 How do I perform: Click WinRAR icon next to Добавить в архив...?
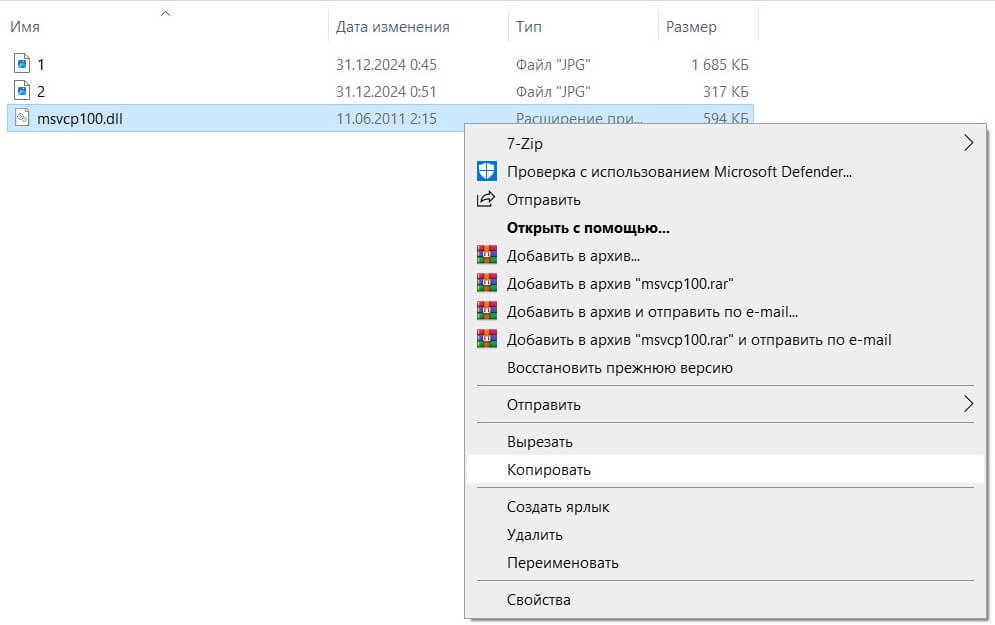point(486,255)
